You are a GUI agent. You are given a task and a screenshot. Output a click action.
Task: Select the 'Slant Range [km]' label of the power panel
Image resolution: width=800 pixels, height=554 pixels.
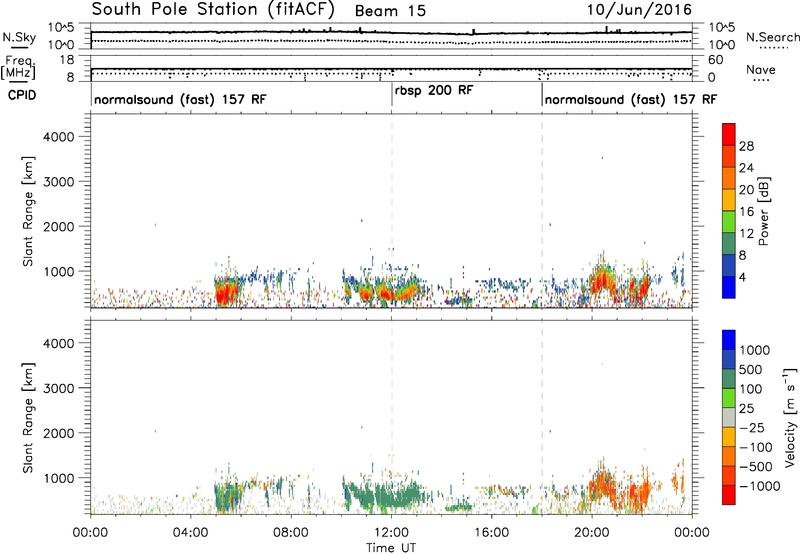pos(28,211)
